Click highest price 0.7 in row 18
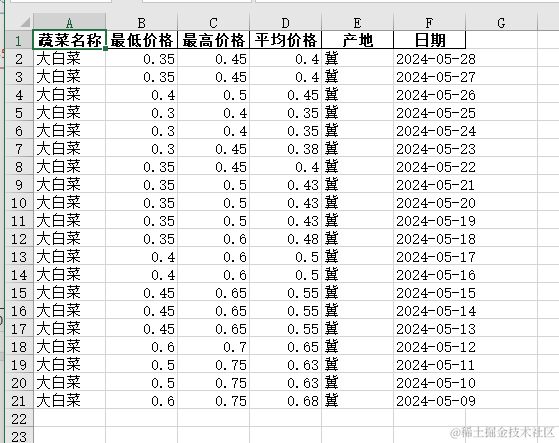Screen dimensions: 559x443 point(214,346)
